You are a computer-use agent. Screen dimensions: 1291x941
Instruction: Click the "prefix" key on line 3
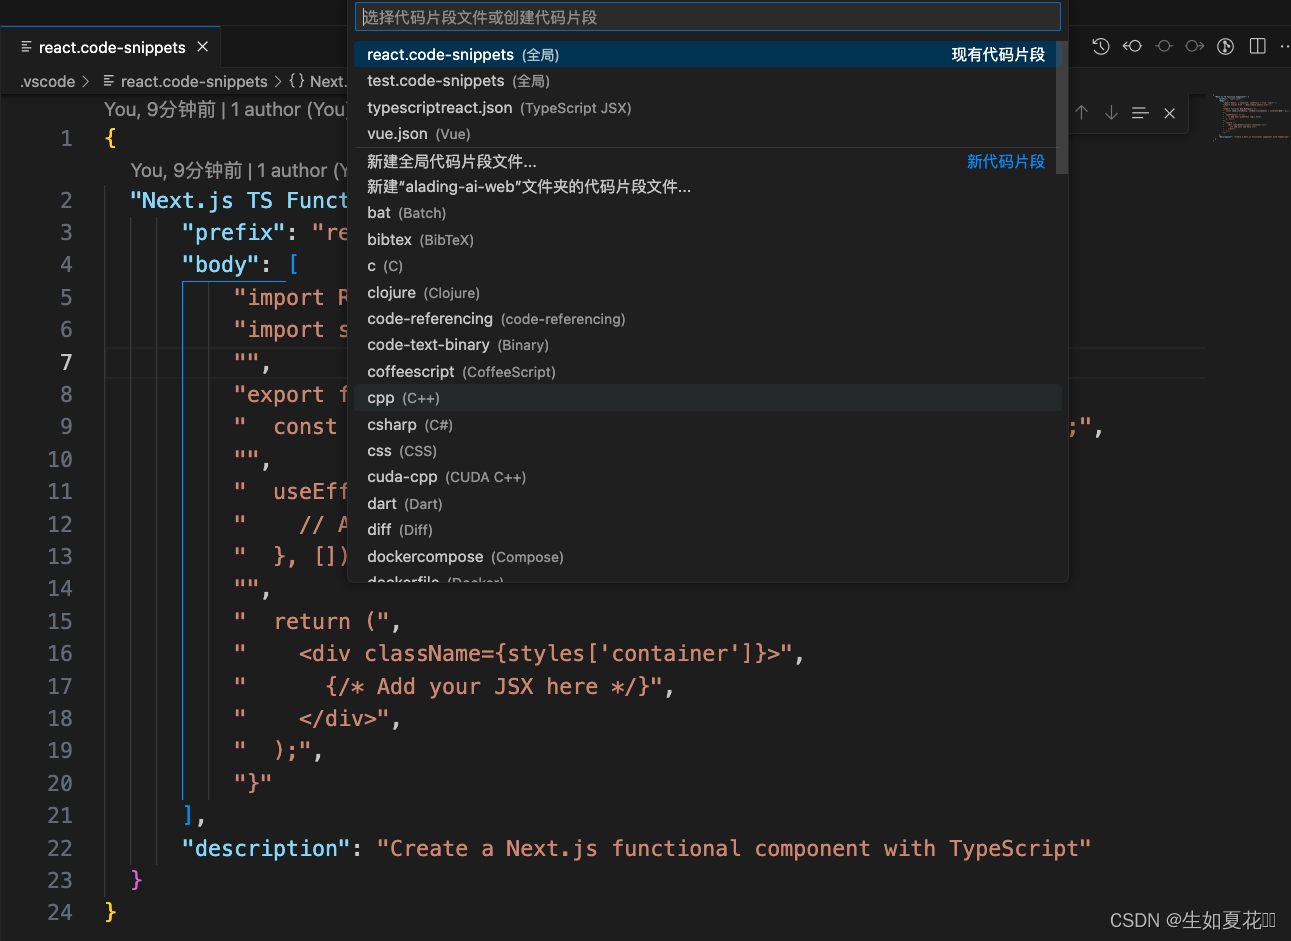(x=234, y=232)
